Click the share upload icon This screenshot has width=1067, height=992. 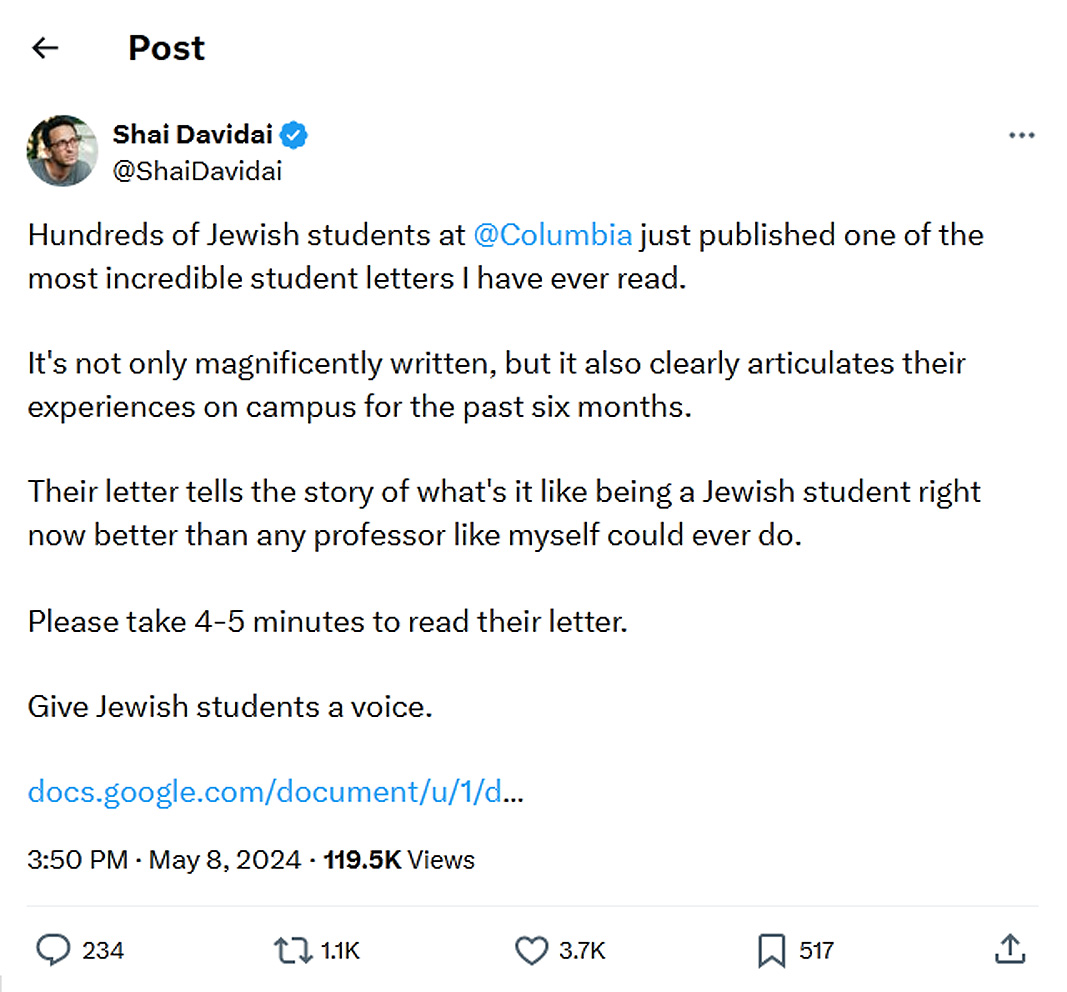pos(1010,949)
